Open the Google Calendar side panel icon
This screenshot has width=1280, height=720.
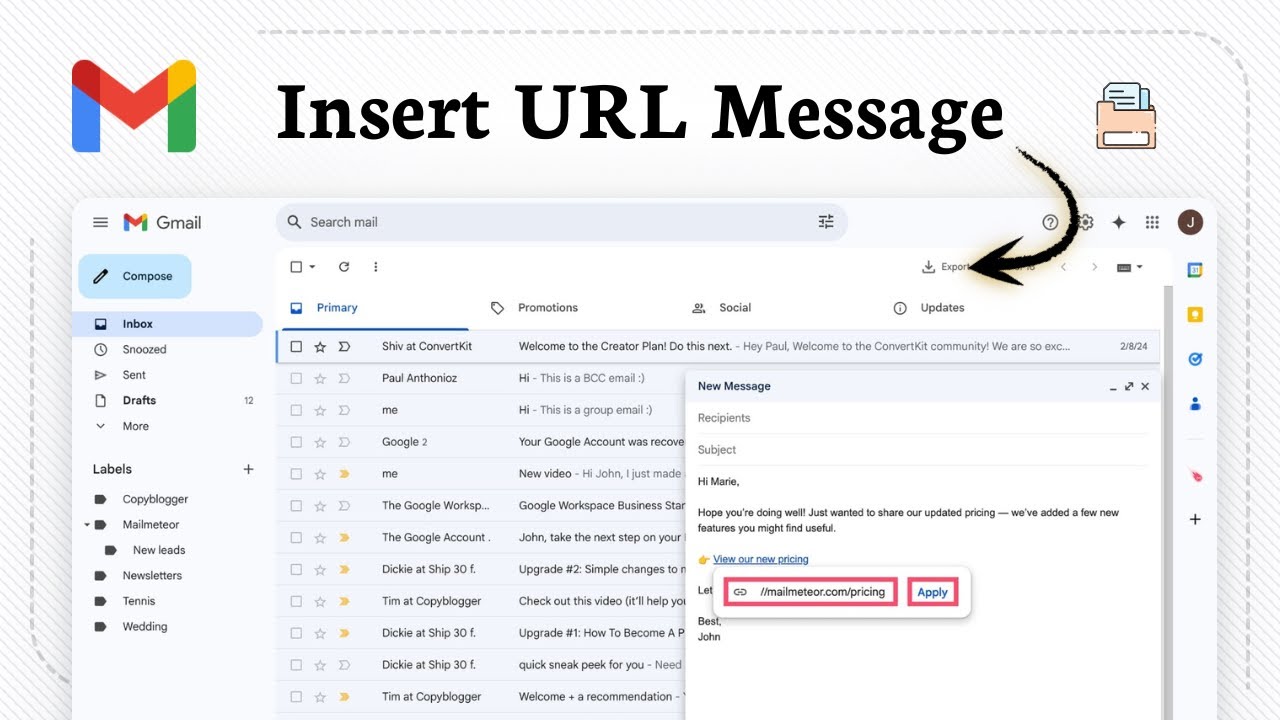(1195, 269)
